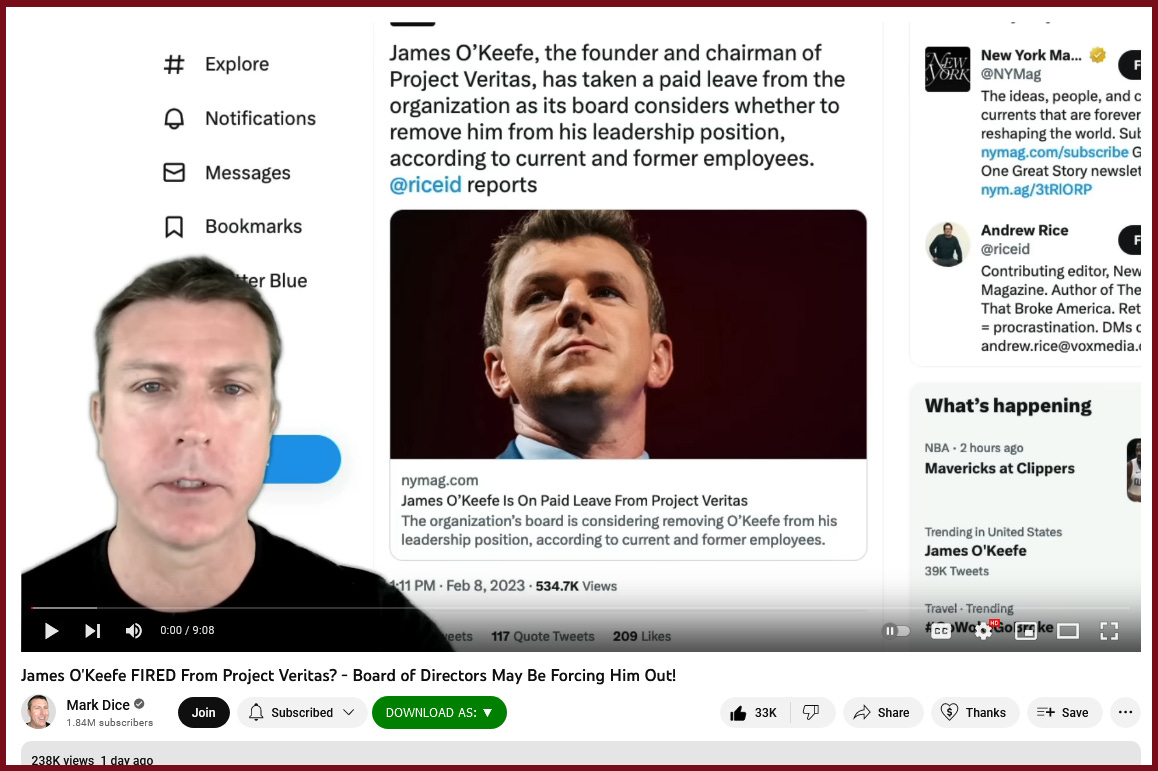The width and height of the screenshot is (1158, 771).
Task: Click the Messages label in video
Action: (248, 173)
